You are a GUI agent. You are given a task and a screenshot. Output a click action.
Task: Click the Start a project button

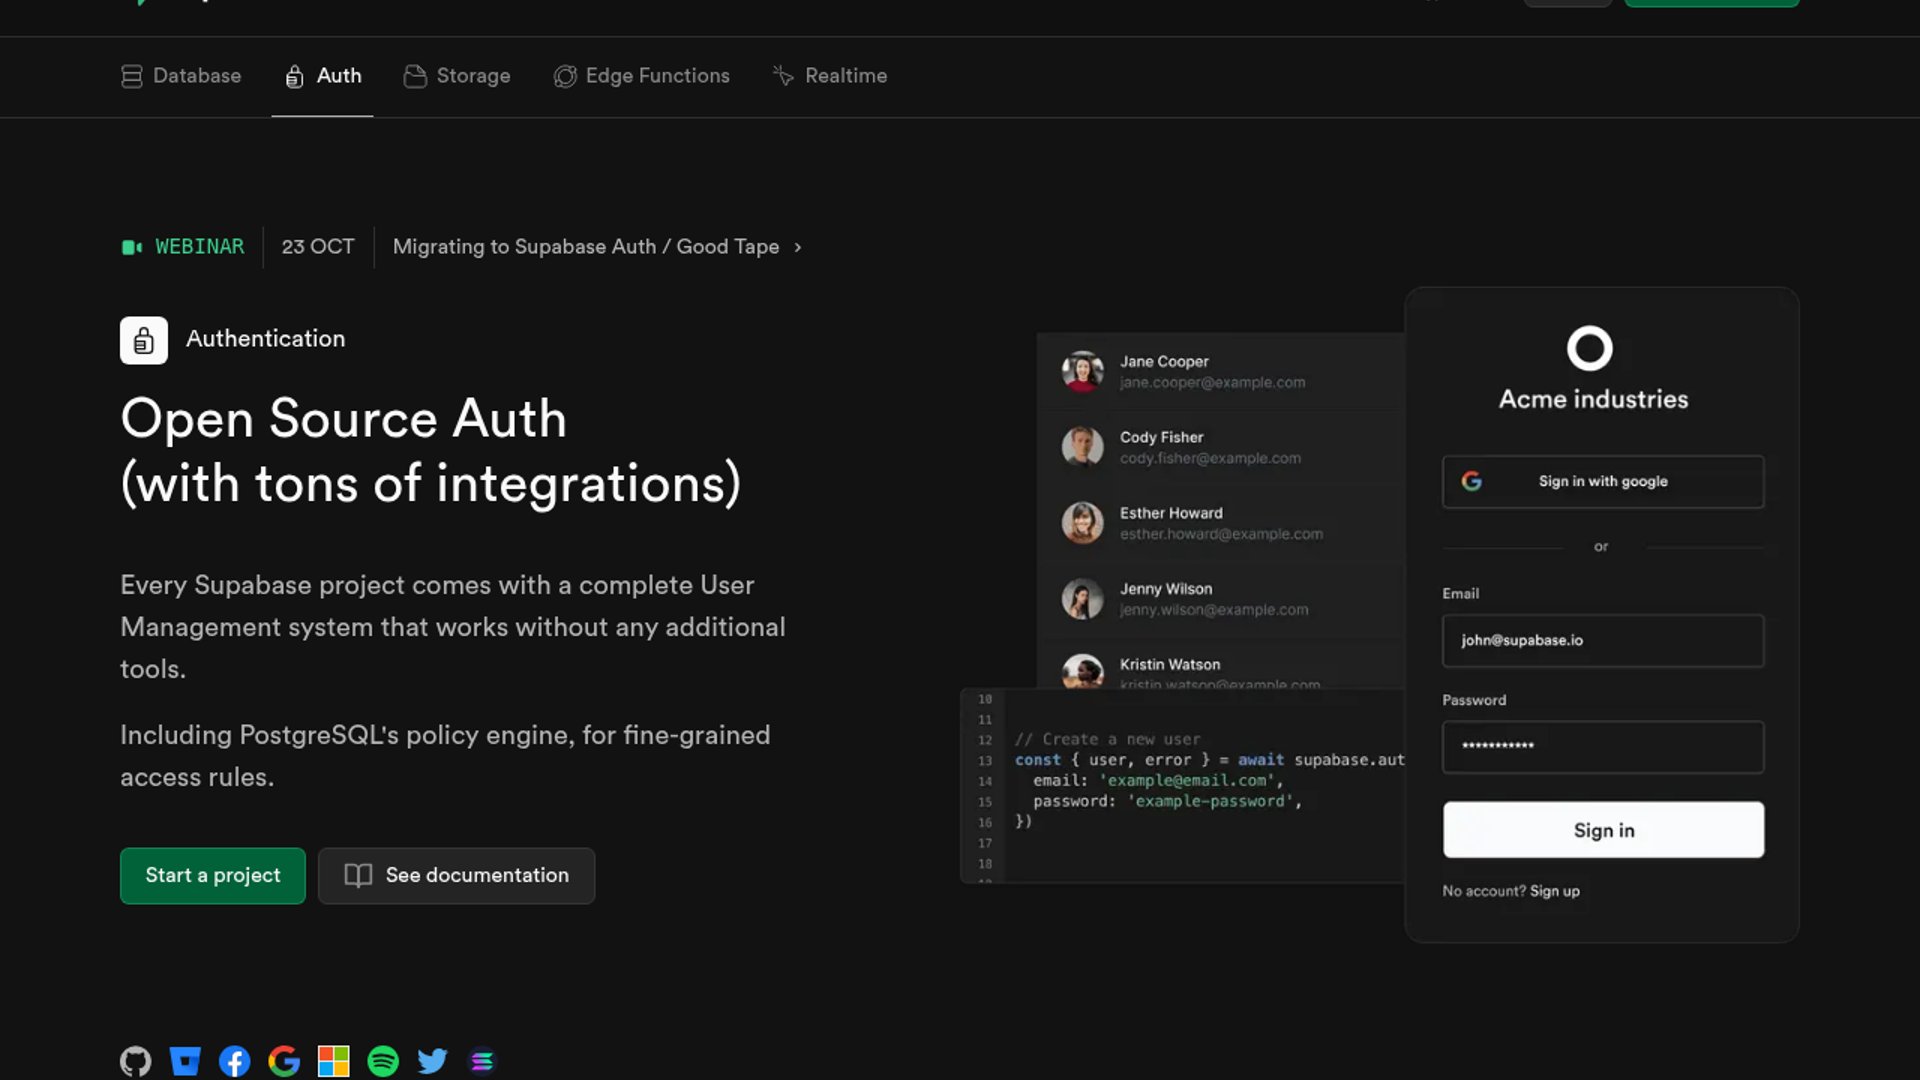click(213, 876)
